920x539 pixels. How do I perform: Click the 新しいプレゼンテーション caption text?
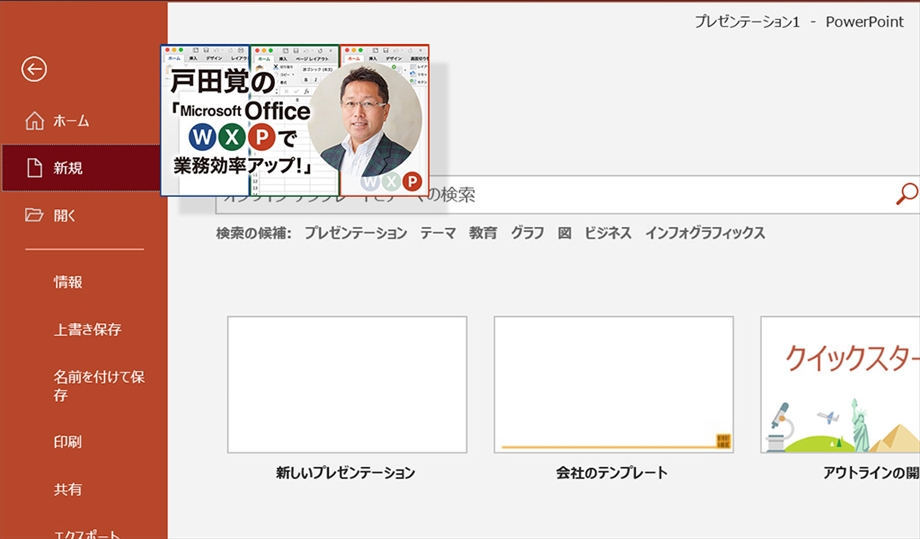(x=346, y=473)
